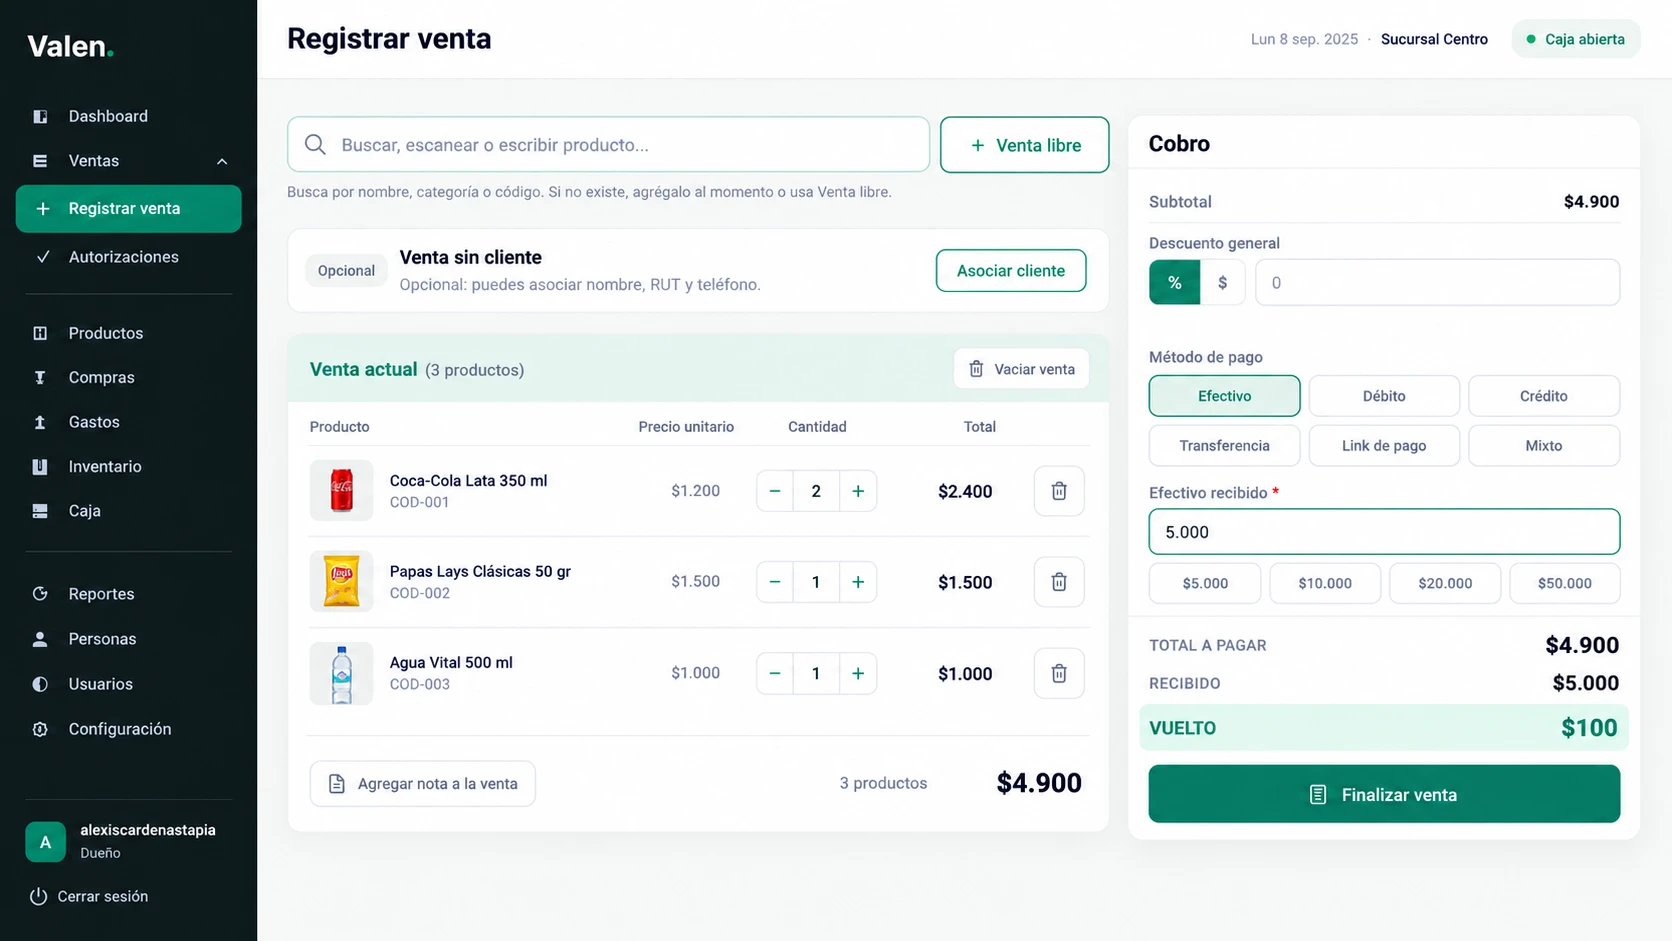Select Transferencia payment method
Screen dimensions: 1672x941
click(x=1225, y=446)
